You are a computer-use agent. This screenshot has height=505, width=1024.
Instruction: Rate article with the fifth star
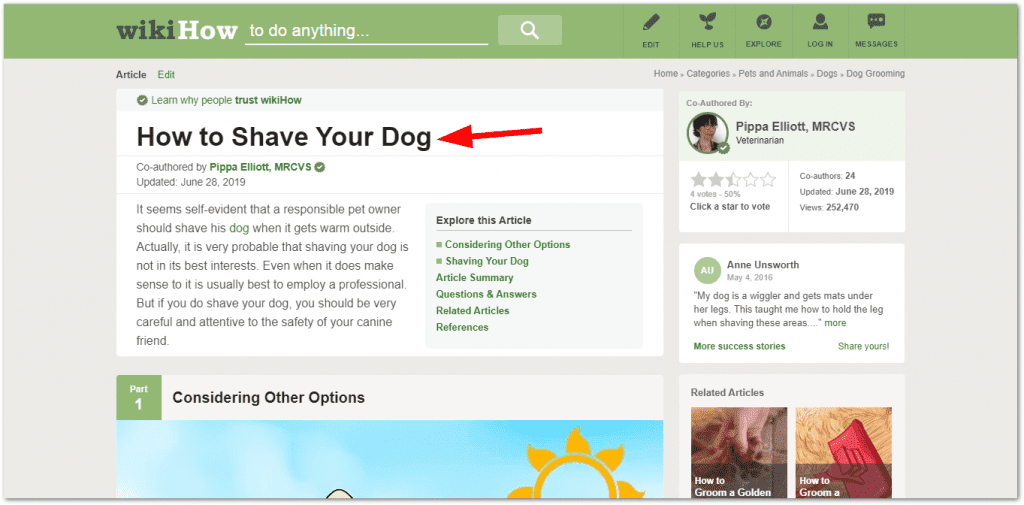[x=768, y=180]
